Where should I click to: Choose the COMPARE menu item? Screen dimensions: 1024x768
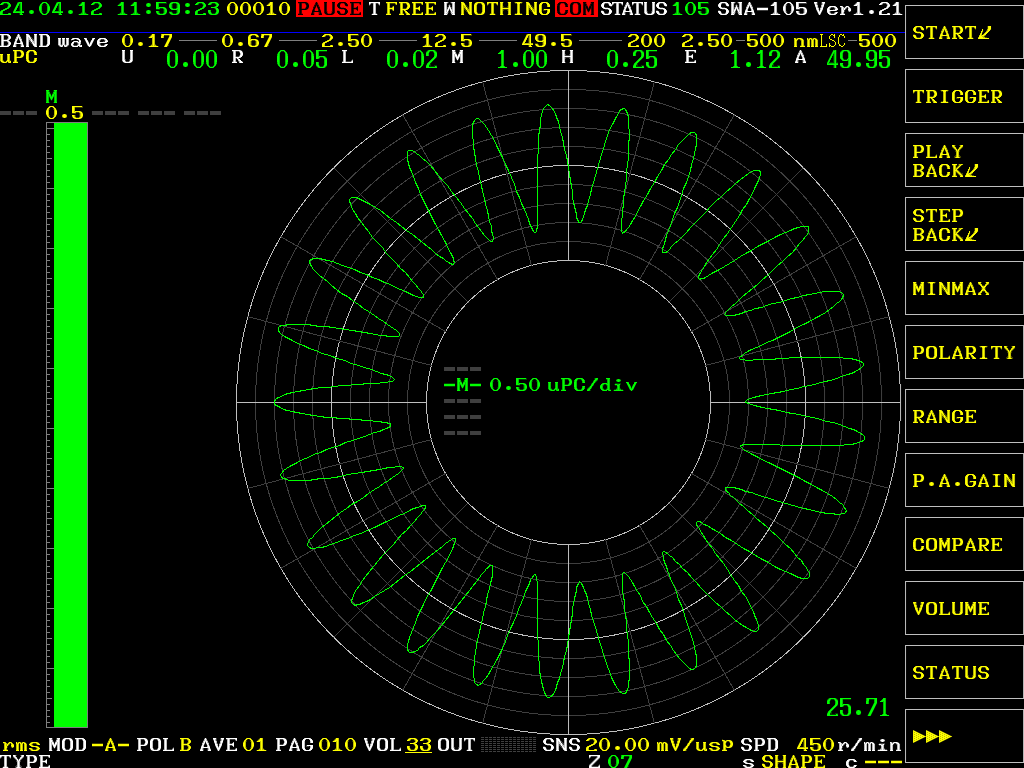click(964, 545)
